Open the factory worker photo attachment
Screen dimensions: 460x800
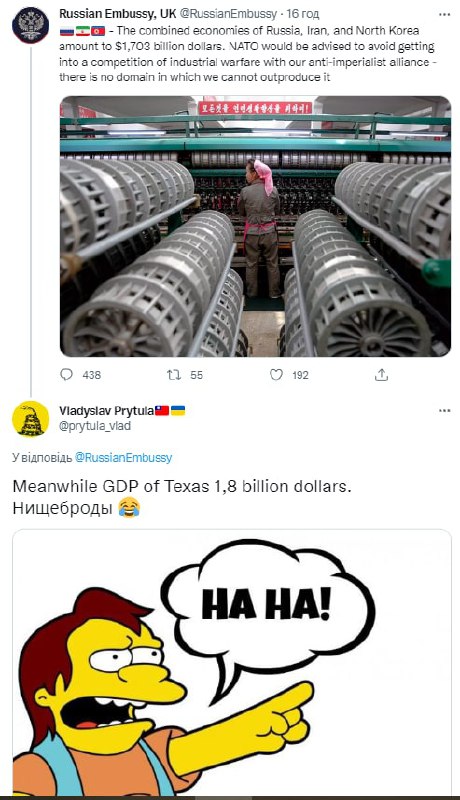click(x=255, y=227)
